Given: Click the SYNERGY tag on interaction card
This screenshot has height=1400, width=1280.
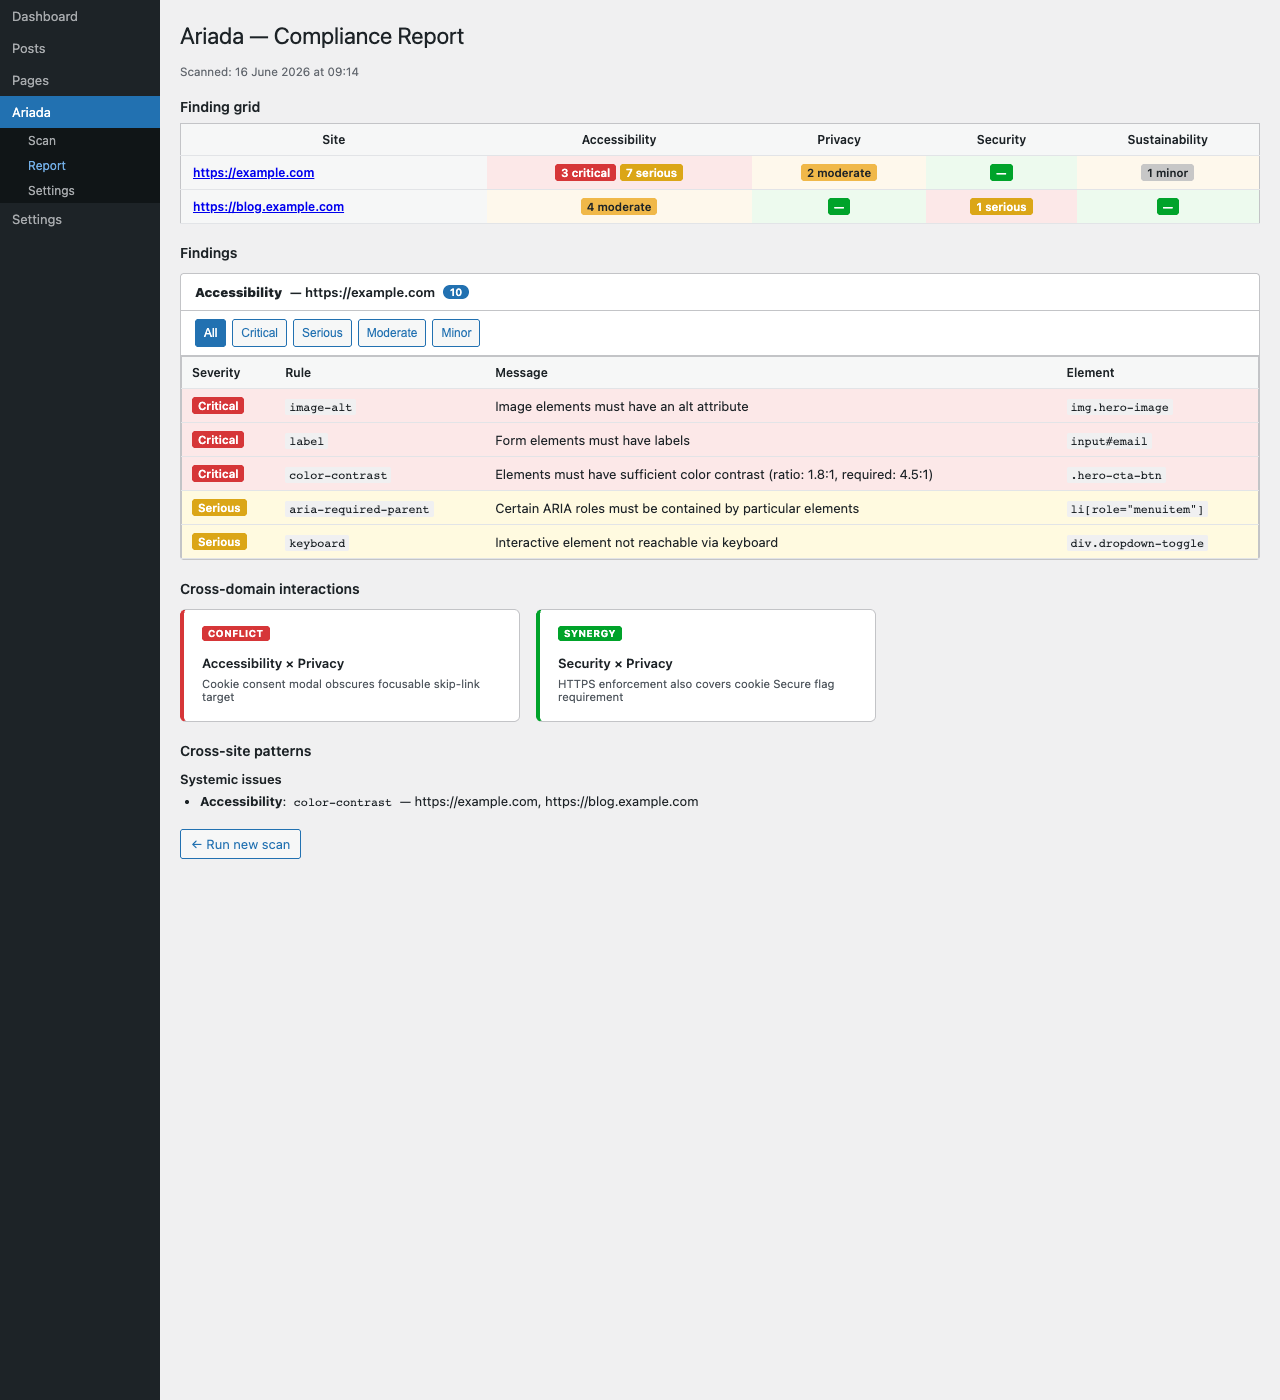Looking at the screenshot, I should coord(590,634).
